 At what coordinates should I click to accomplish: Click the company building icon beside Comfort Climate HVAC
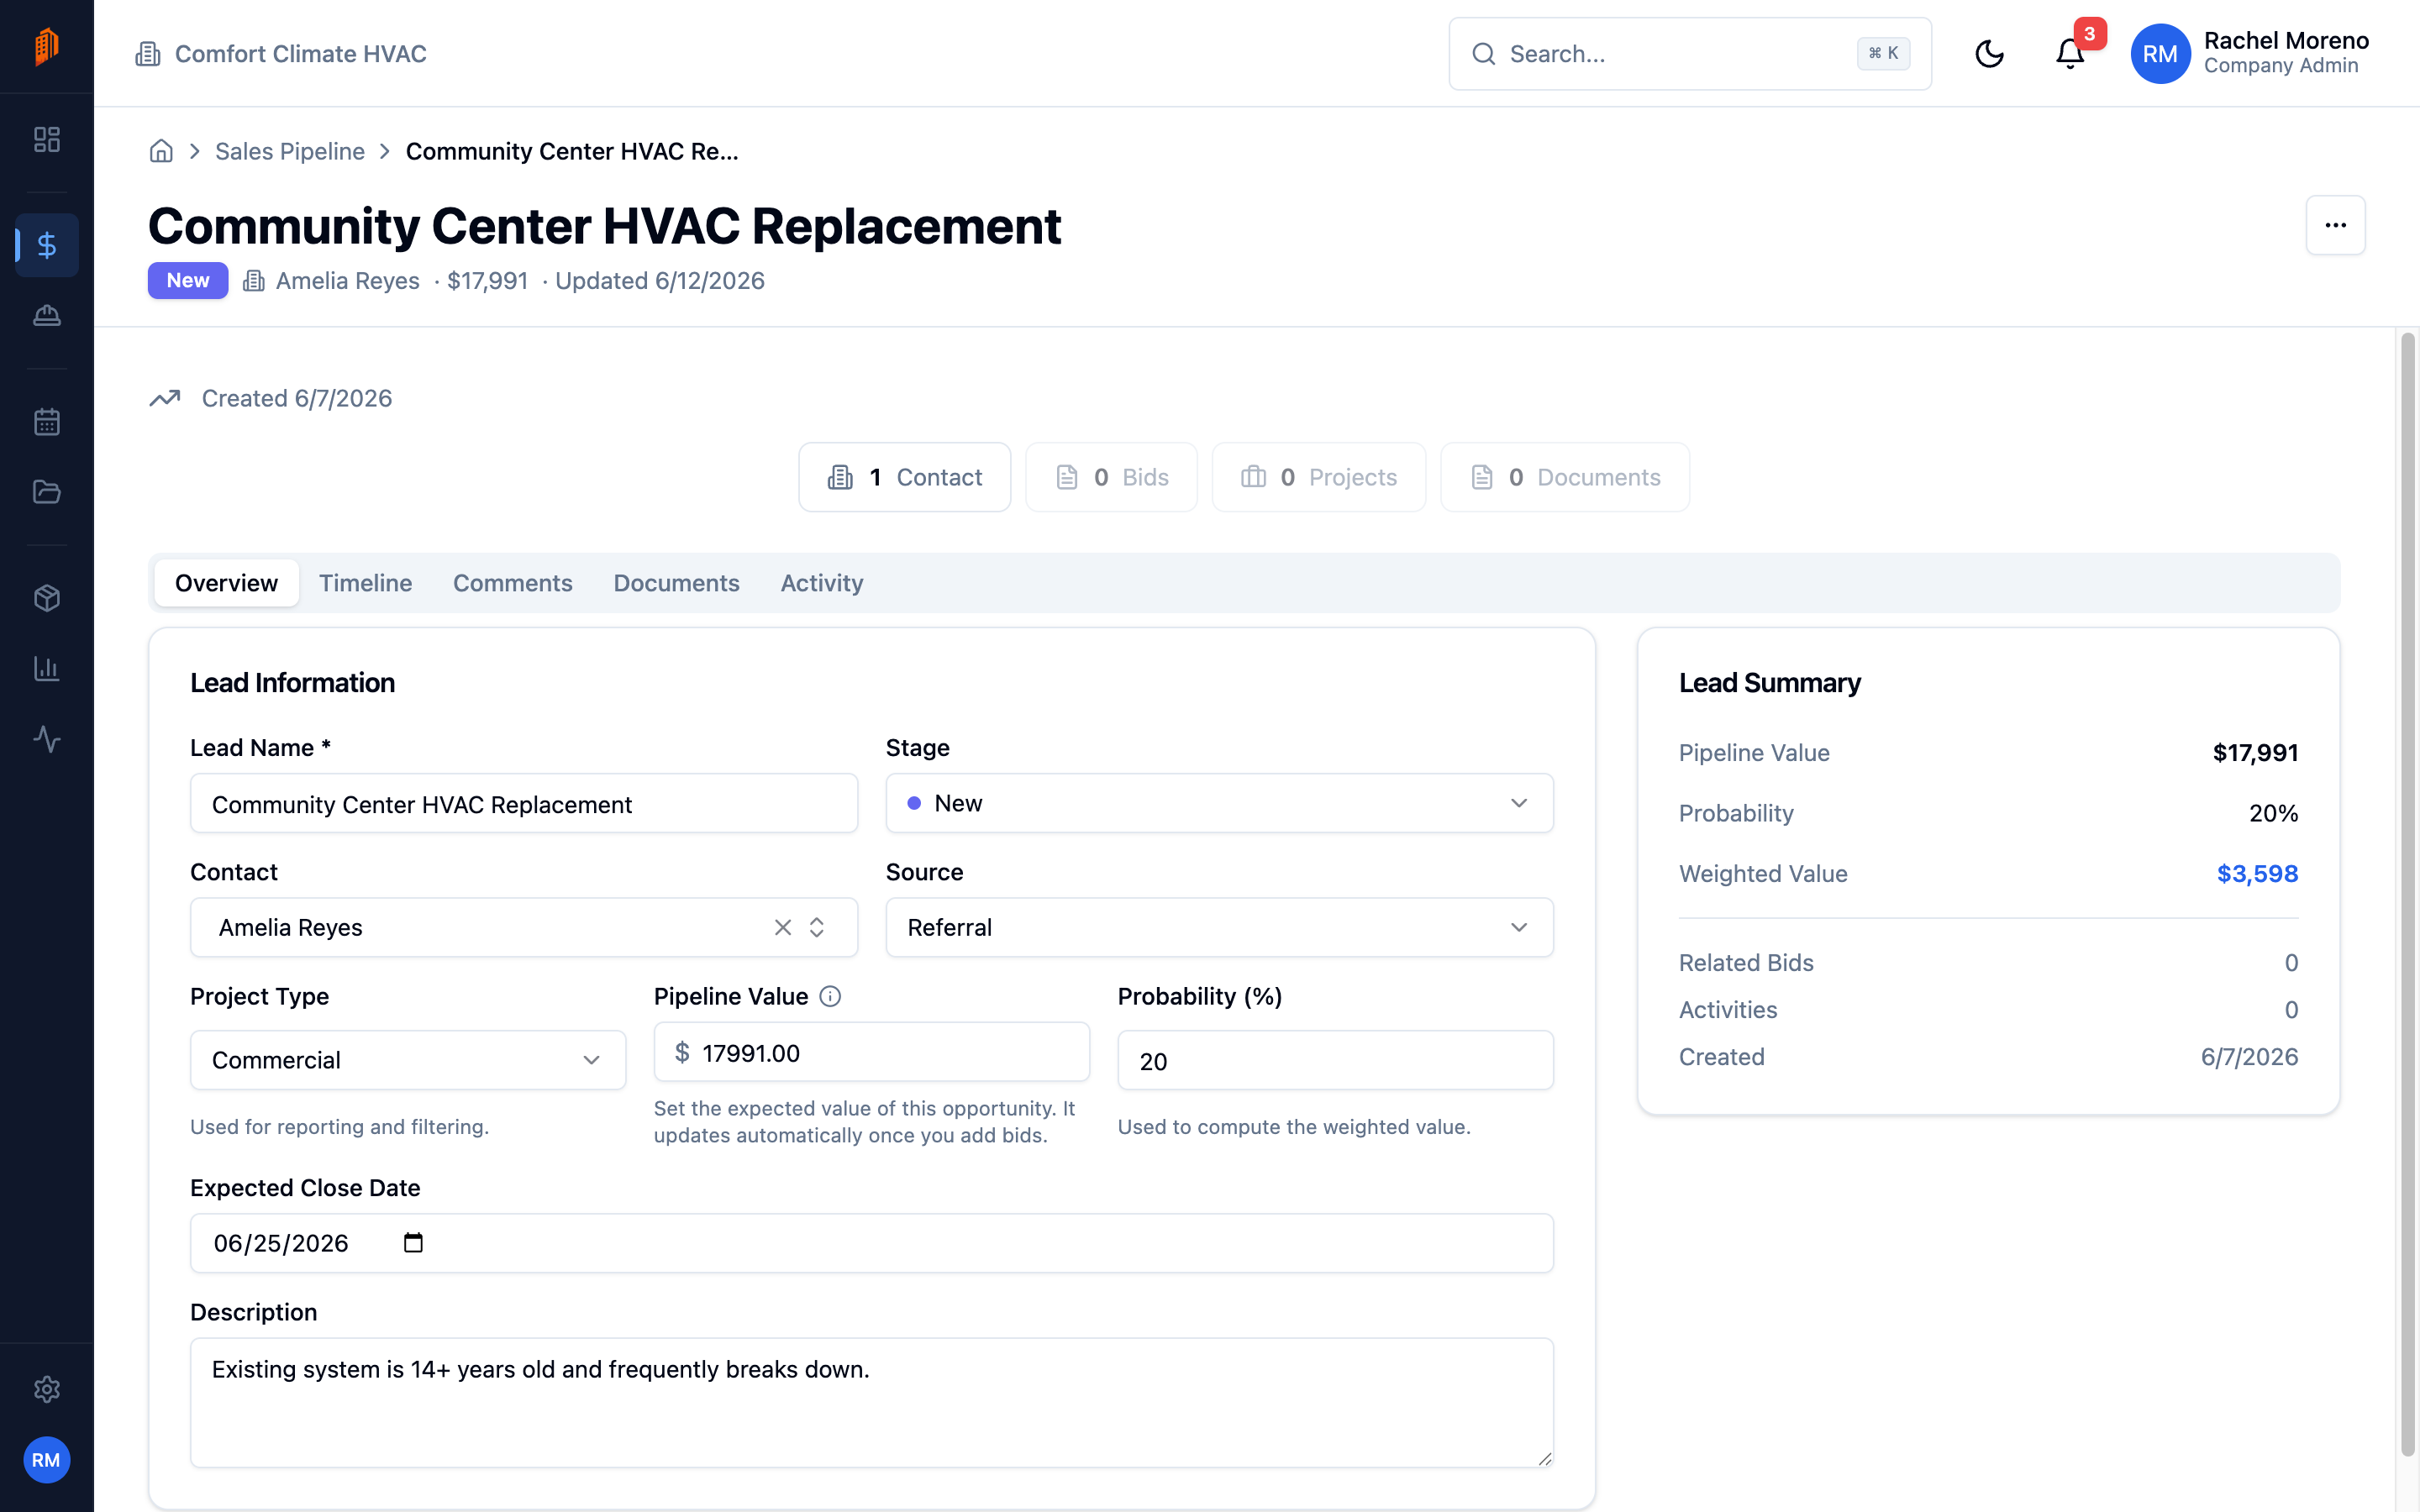pyautogui.click(x=148, y=54)
